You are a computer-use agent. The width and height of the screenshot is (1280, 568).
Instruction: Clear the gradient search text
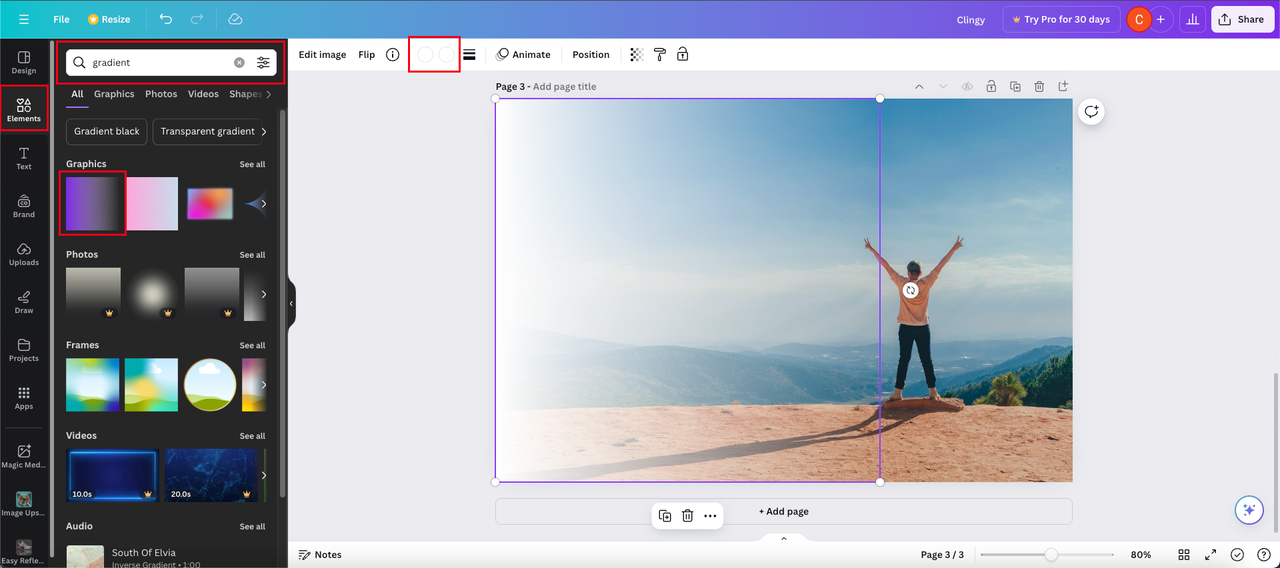pos(239,62)
